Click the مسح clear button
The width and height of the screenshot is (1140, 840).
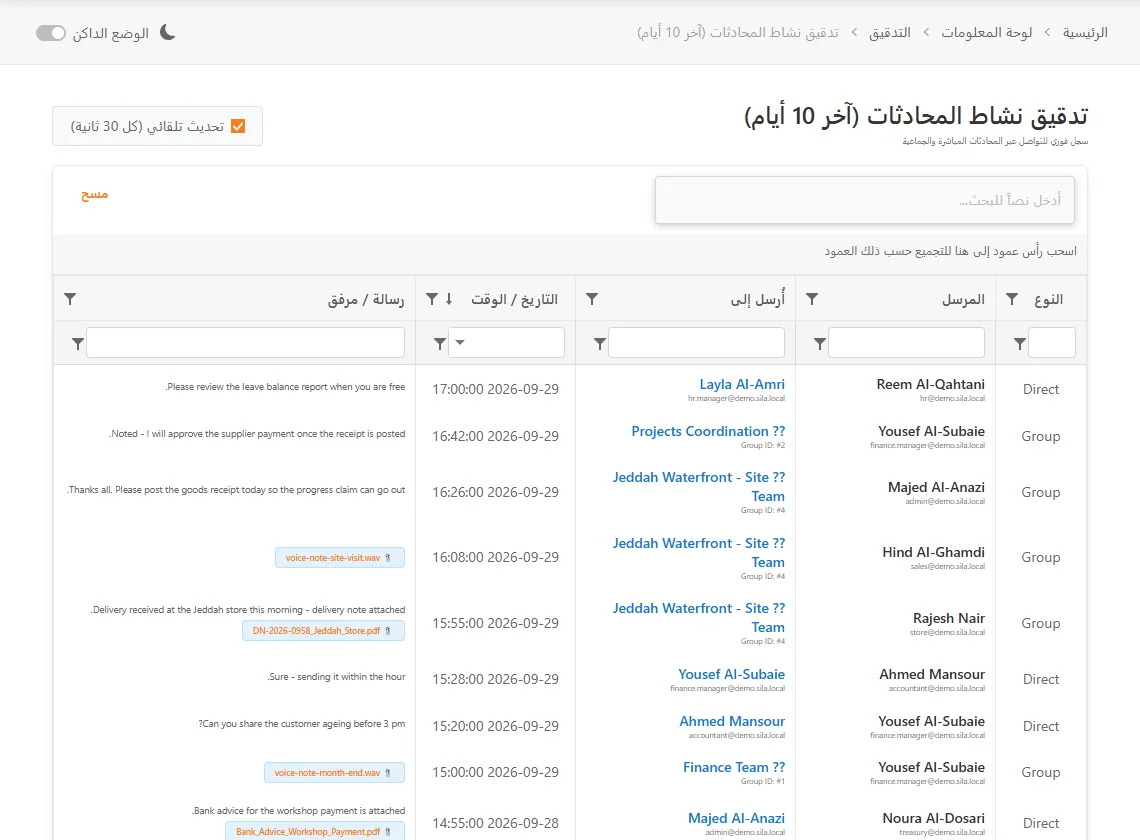click(95, 194)
